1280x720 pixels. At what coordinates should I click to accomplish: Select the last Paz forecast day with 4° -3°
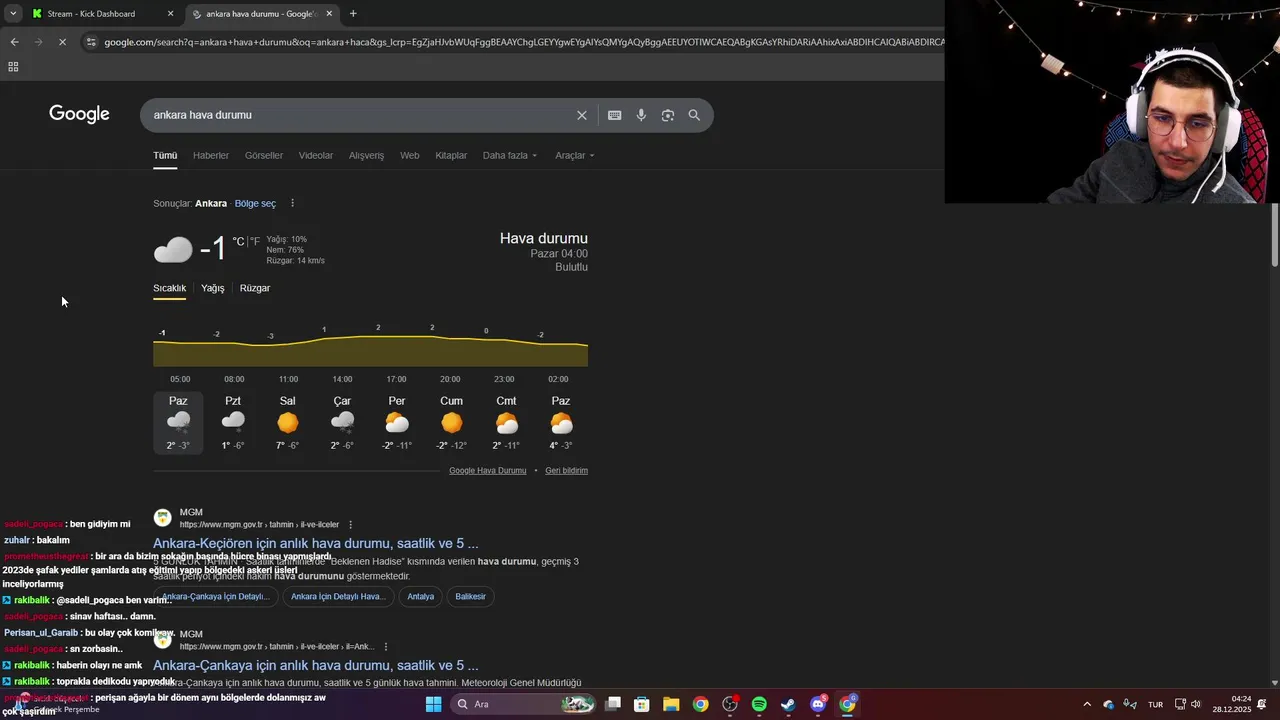tap(561, 422)
